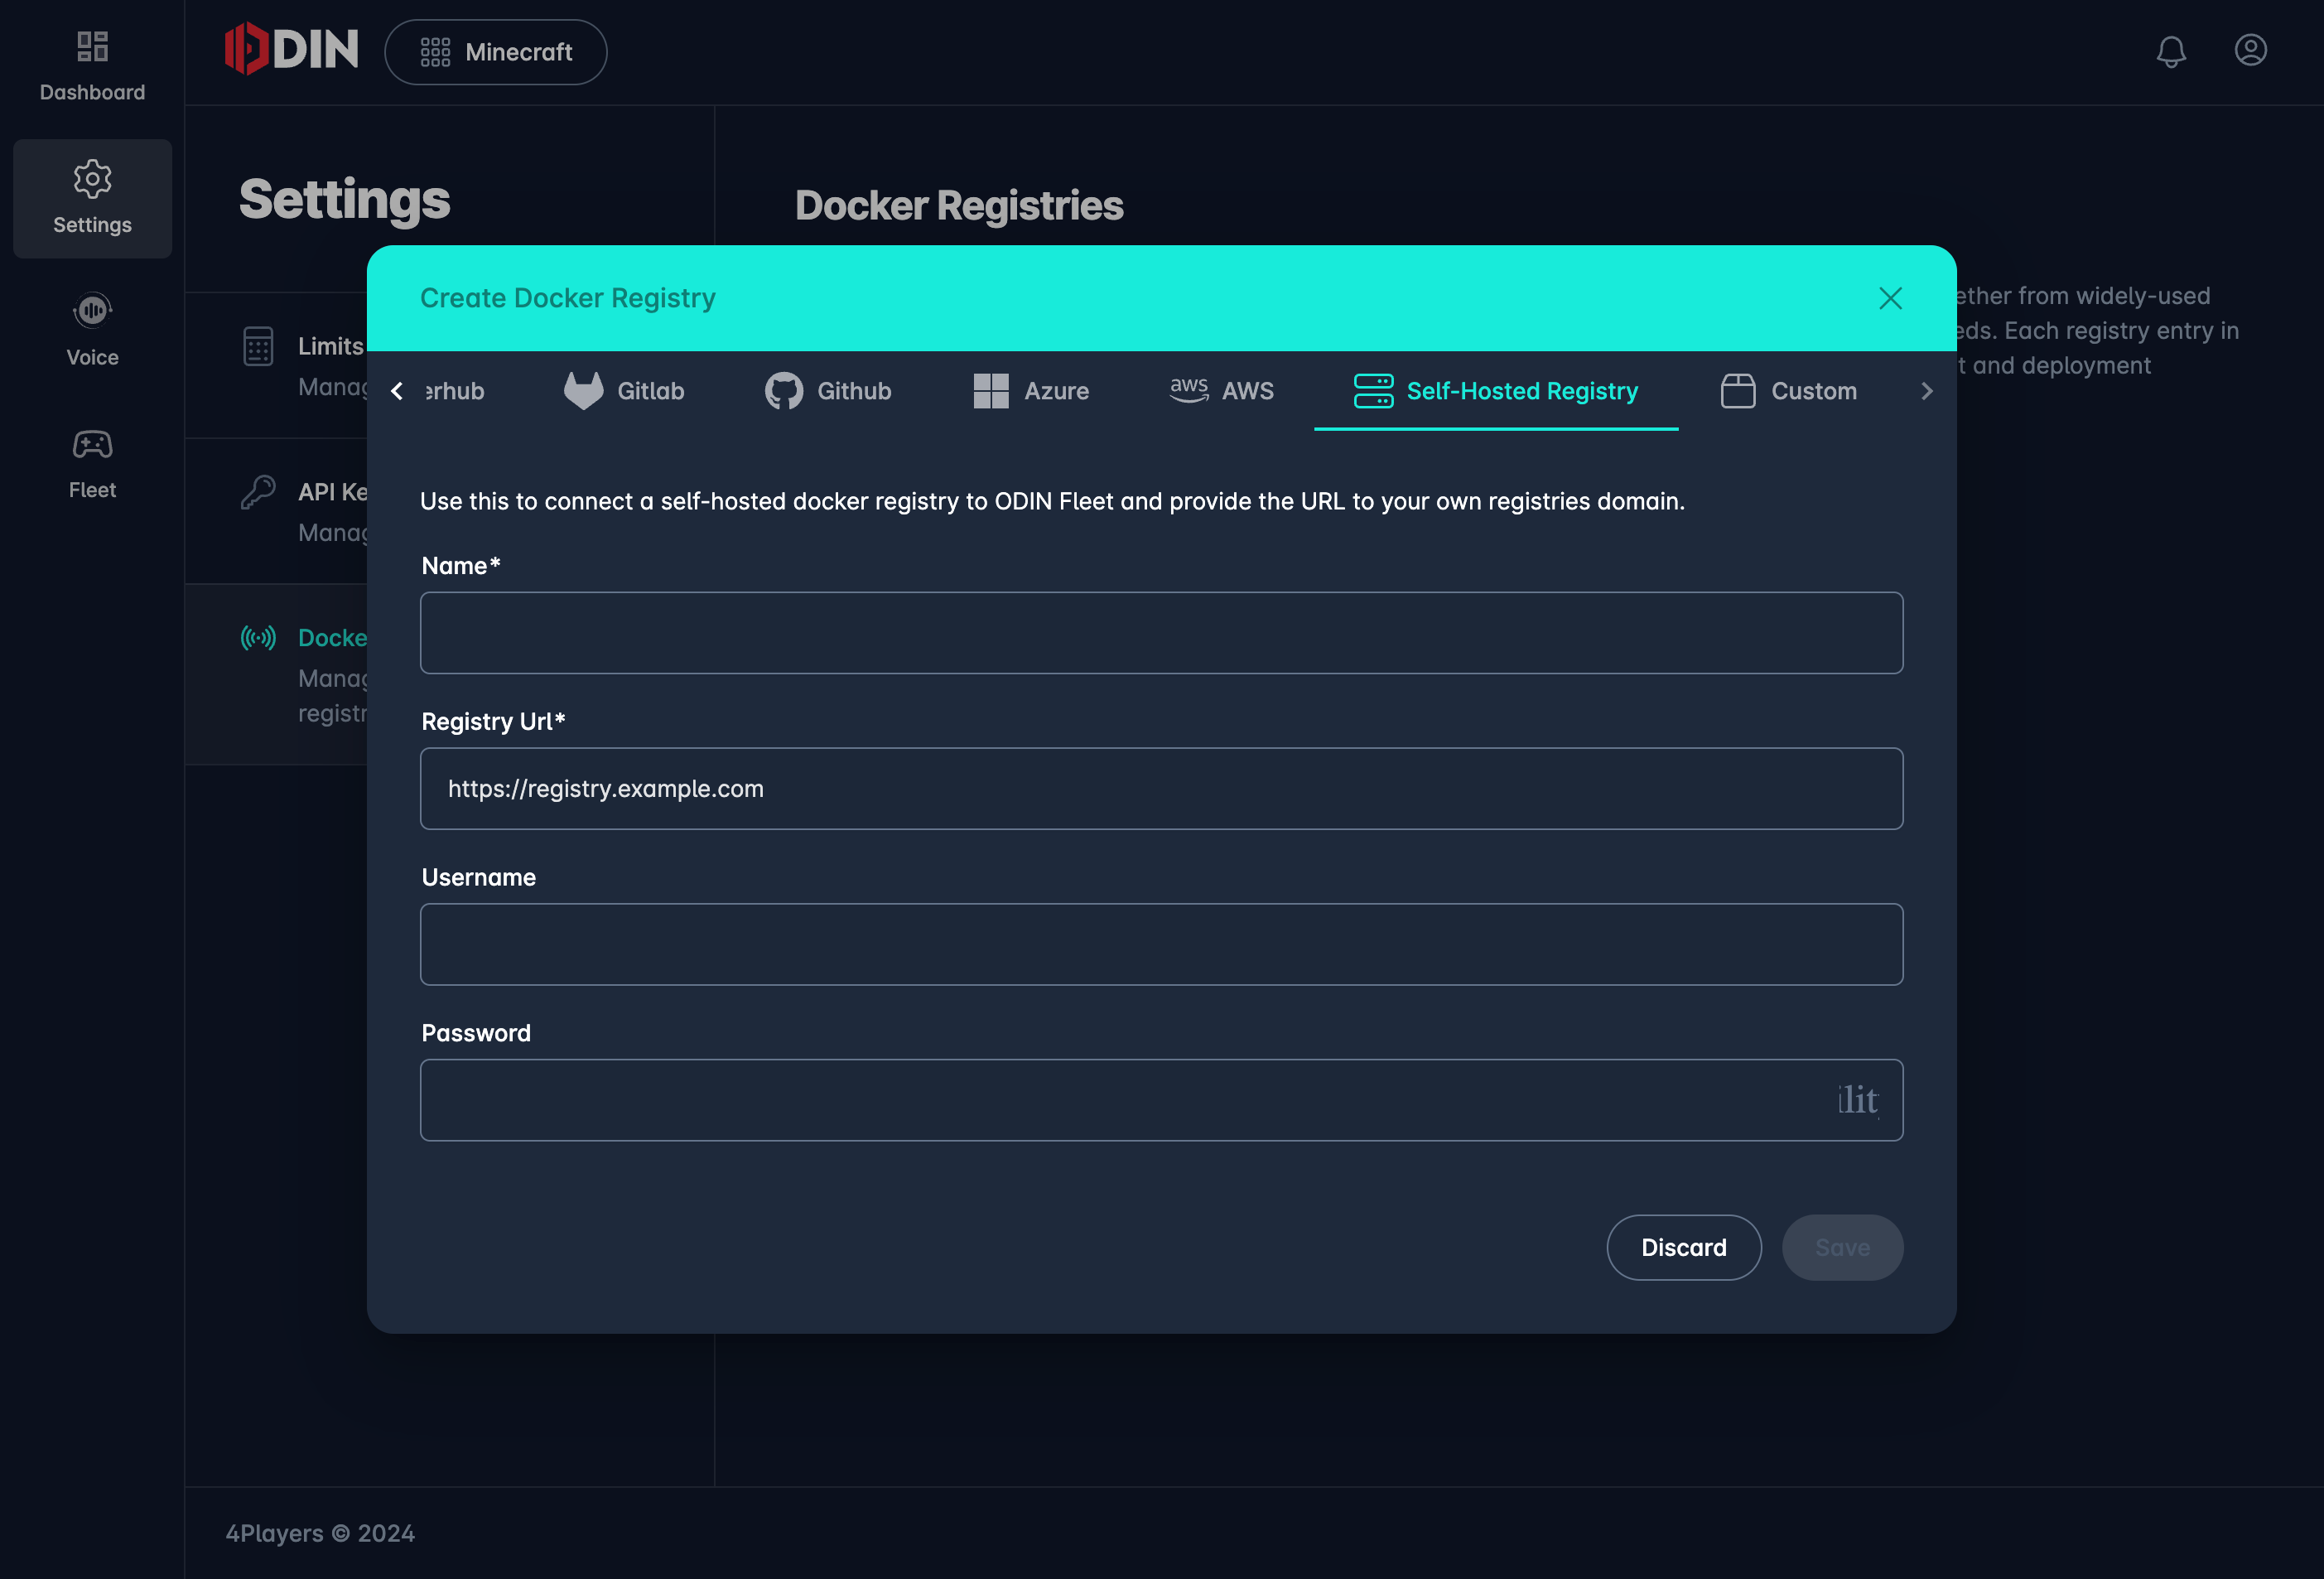The width and height of the screenshot is (2324, 1579).
Task: Select the Azure registry tab
Action: (x=1029, y=391)
